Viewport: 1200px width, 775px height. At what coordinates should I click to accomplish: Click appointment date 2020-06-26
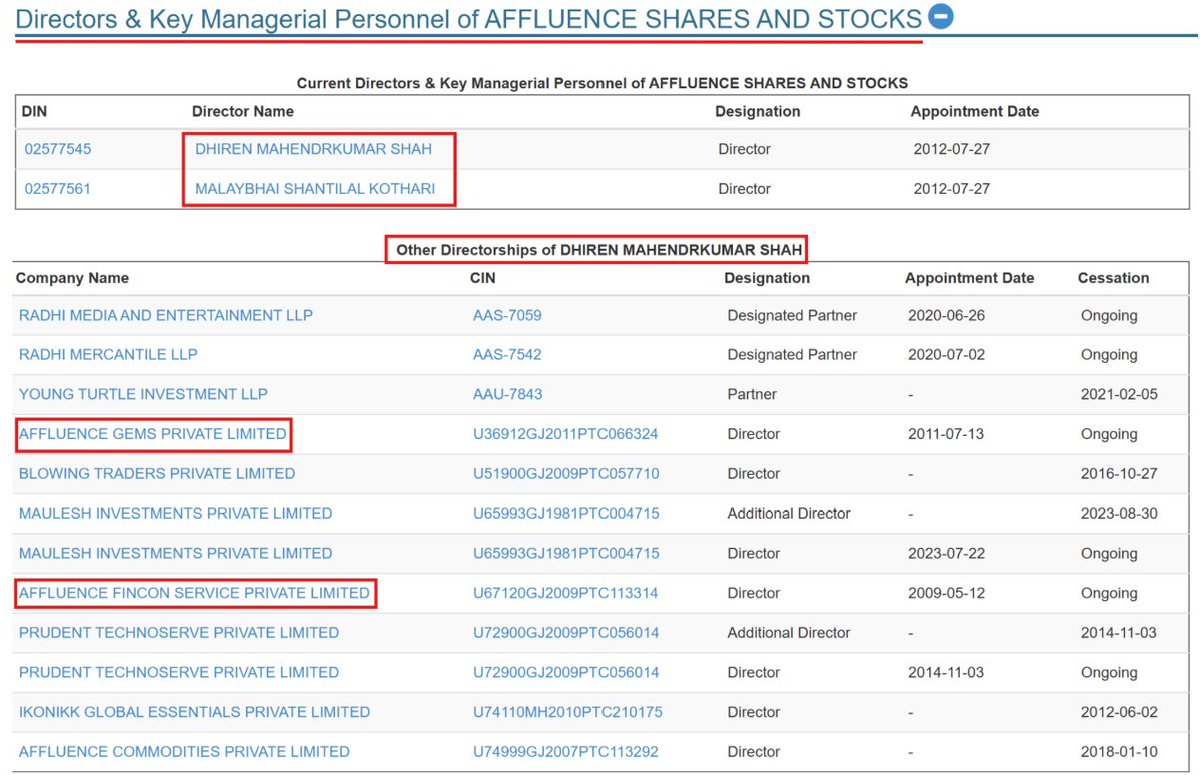point(946,315)
